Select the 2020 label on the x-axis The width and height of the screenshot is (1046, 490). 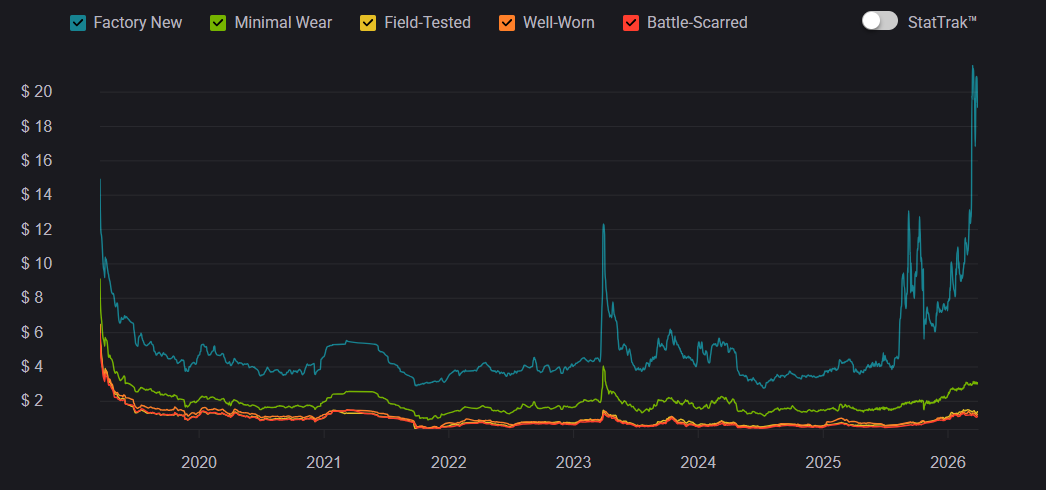(x=198, y=463)
